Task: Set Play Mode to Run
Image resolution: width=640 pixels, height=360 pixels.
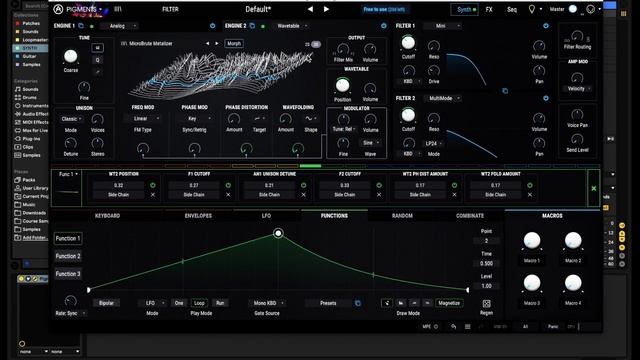Action: tap(220, 303)
